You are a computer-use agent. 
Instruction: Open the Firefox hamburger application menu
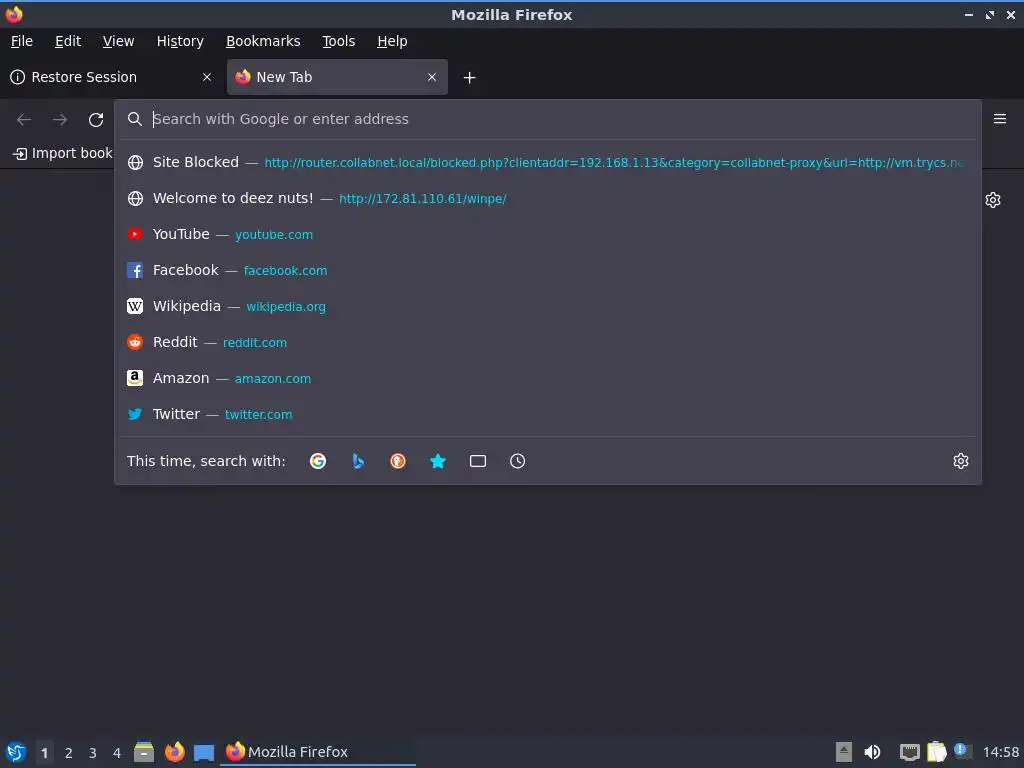click(1000, 119)
